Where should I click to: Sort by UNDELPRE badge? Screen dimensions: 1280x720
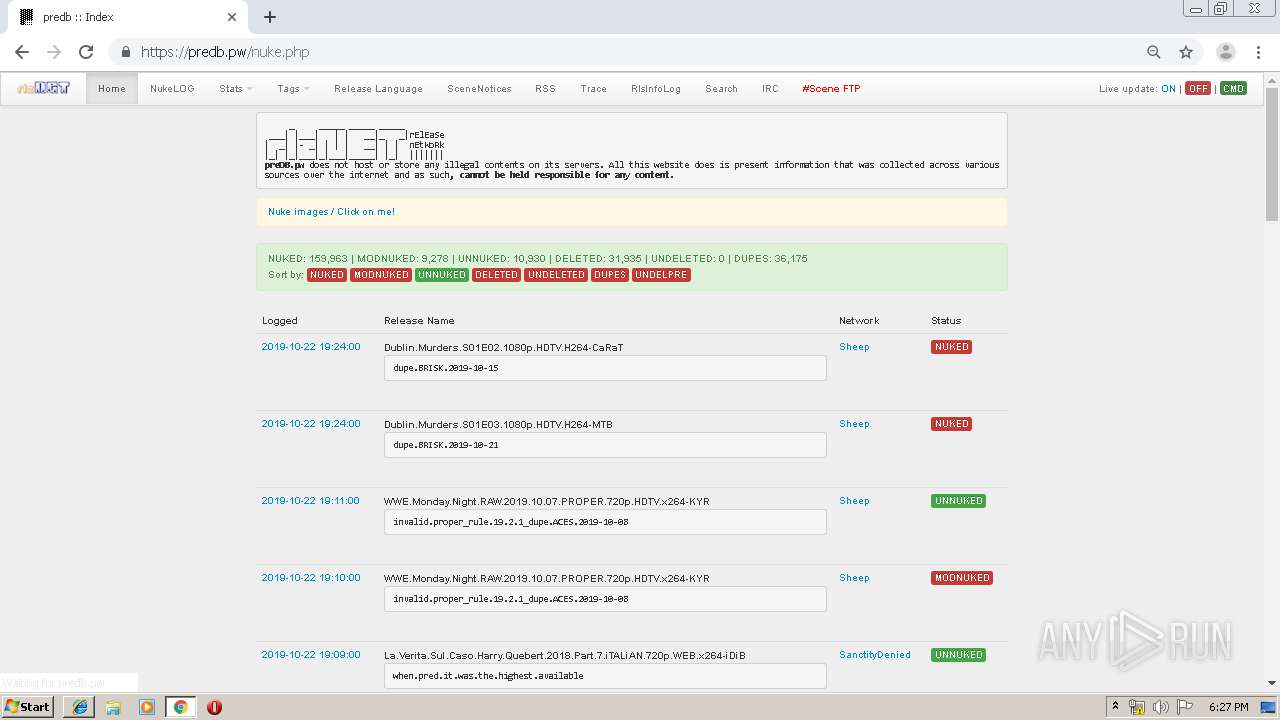tap(661, 275)
